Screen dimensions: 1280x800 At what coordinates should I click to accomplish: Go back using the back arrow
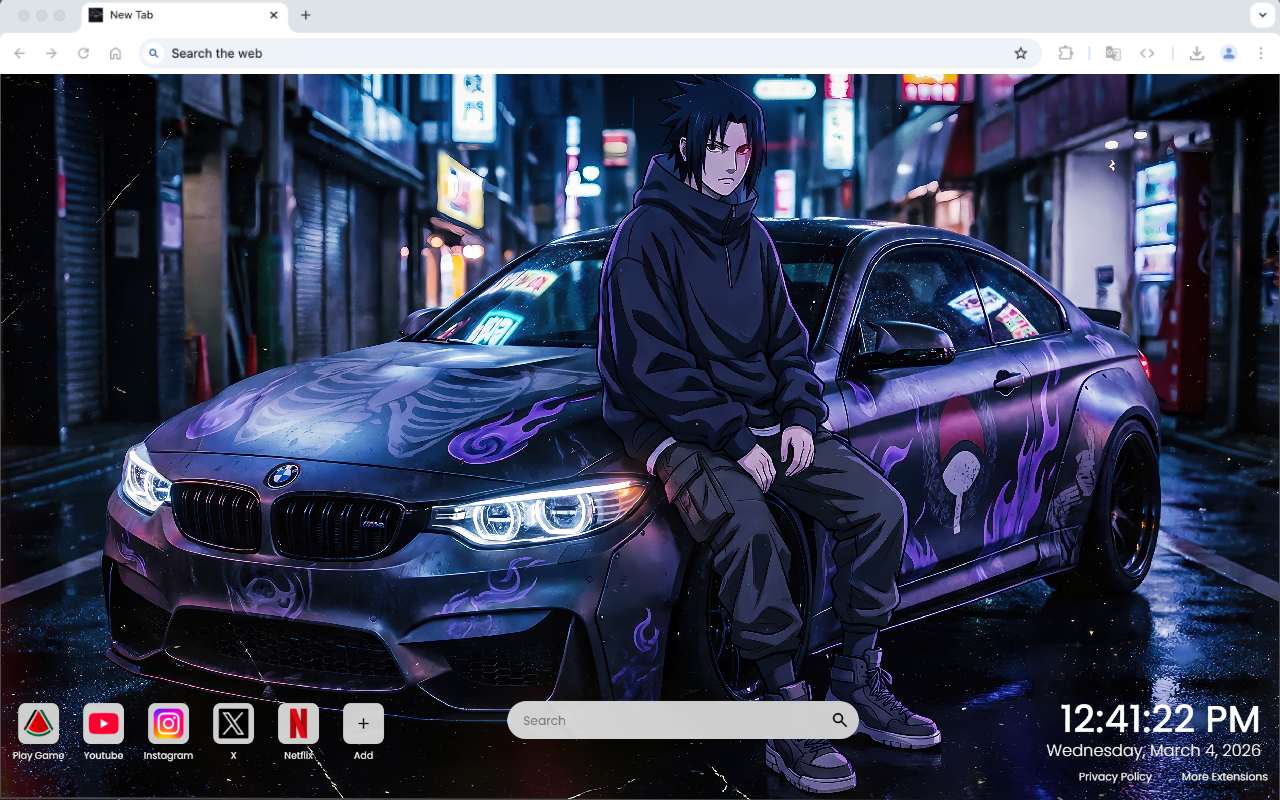(x=20, y=53)
